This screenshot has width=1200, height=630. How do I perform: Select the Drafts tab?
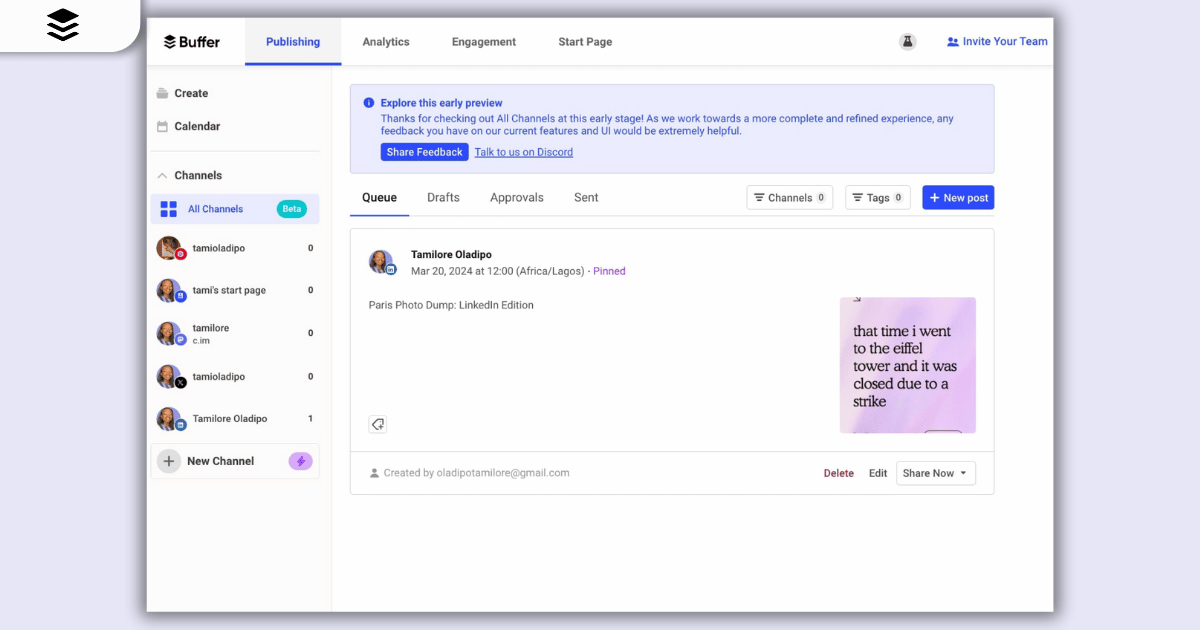pyautogui.click(x=443, y=198)
